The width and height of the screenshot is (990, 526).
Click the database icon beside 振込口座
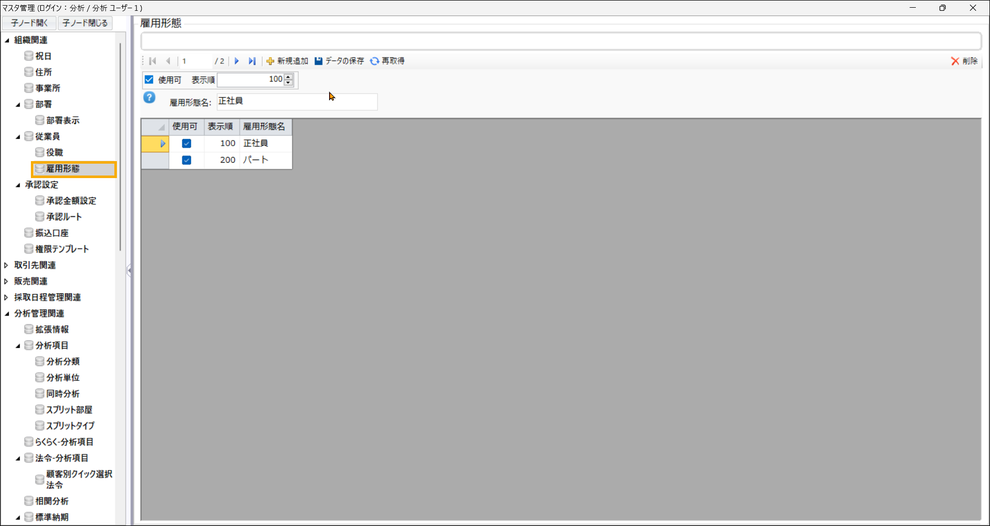coord(28,233)
